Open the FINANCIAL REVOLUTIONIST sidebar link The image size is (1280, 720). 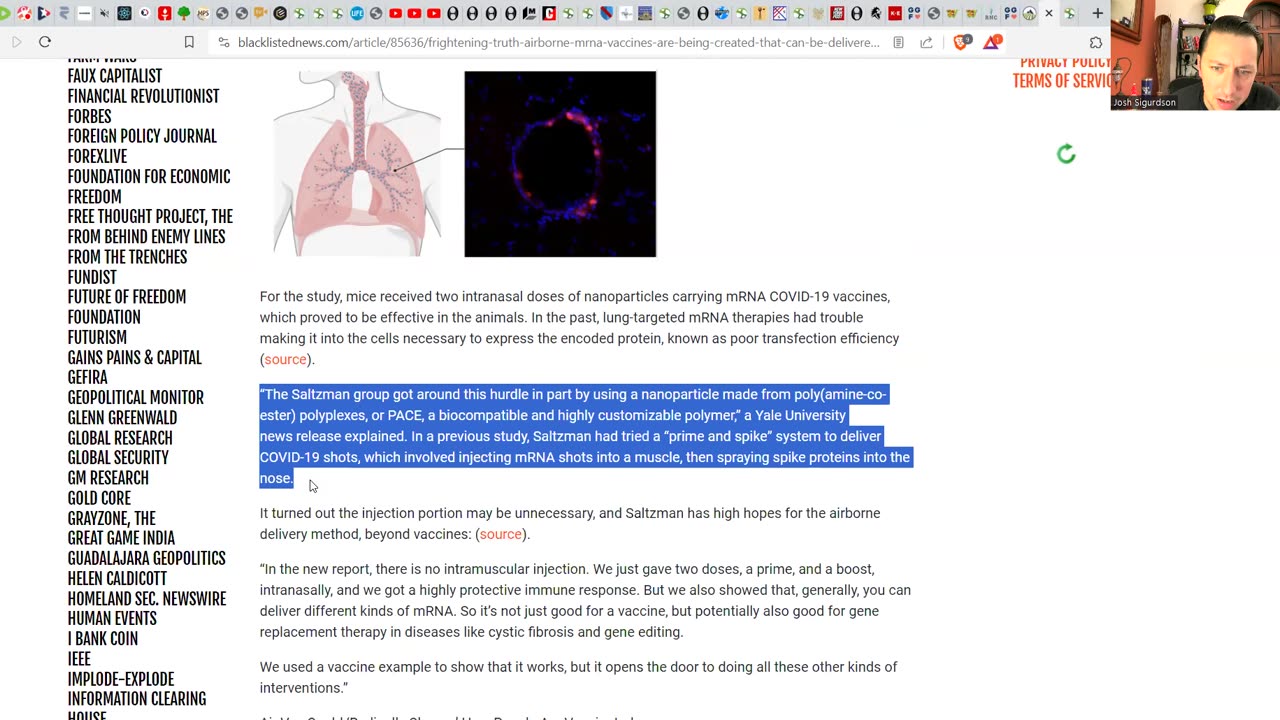(143, 96)
